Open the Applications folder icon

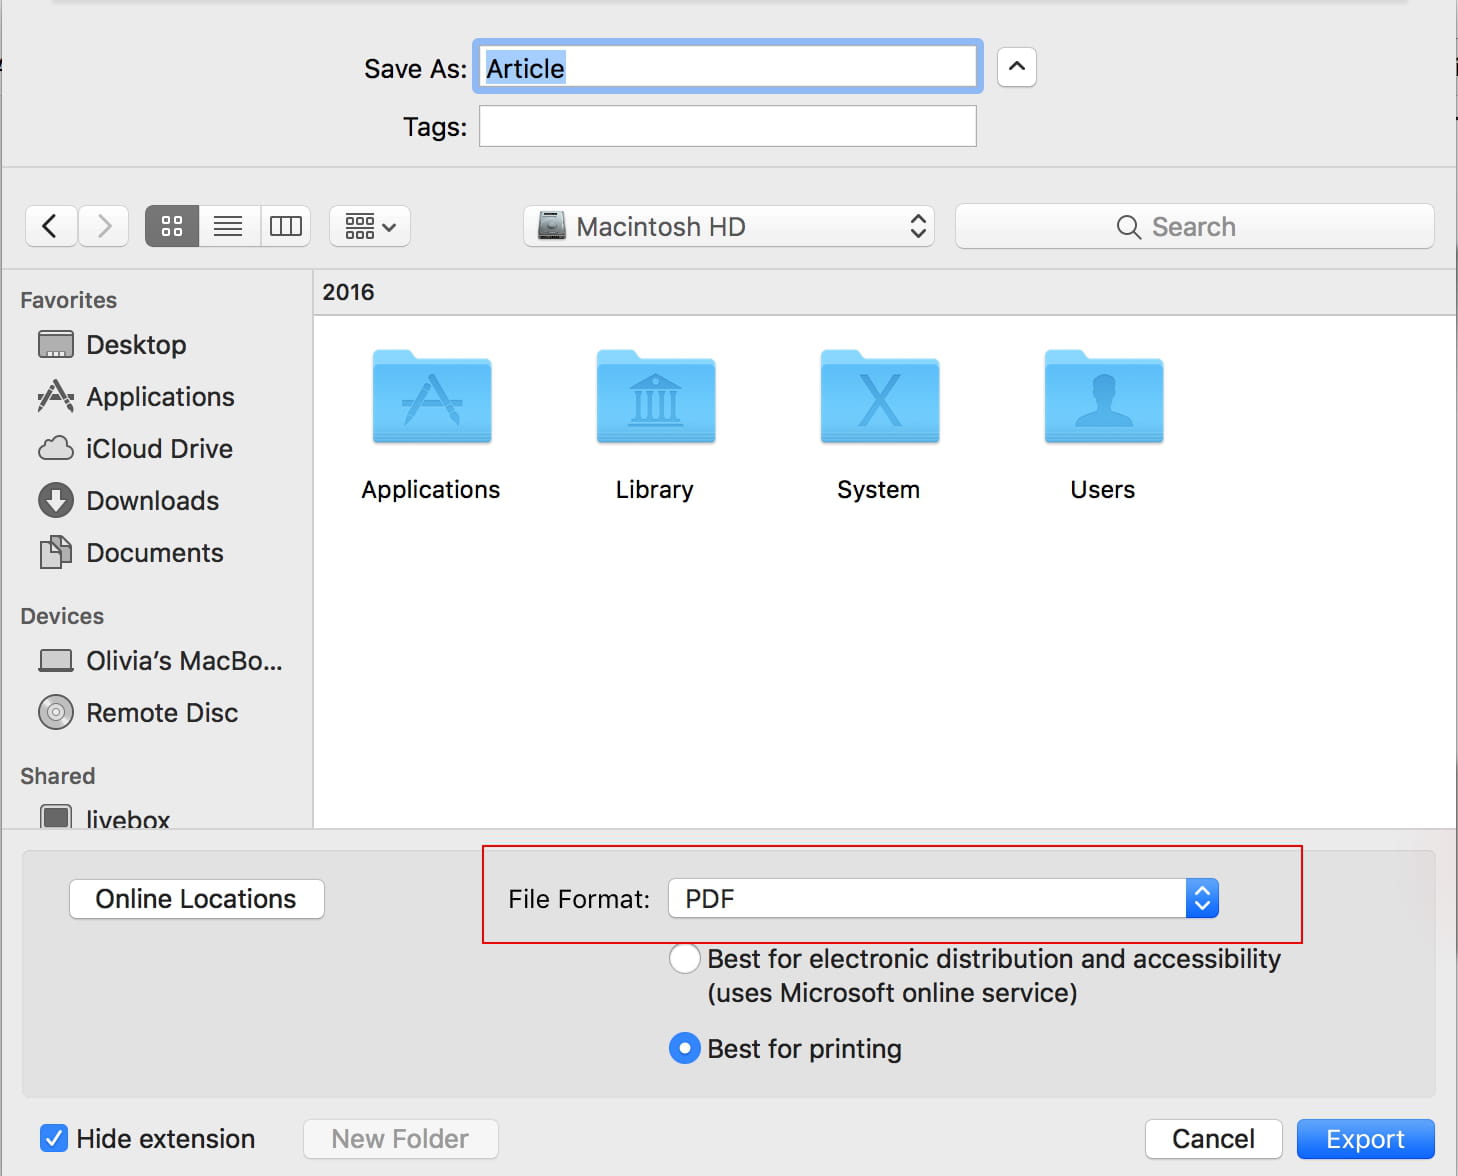[431, 398]
